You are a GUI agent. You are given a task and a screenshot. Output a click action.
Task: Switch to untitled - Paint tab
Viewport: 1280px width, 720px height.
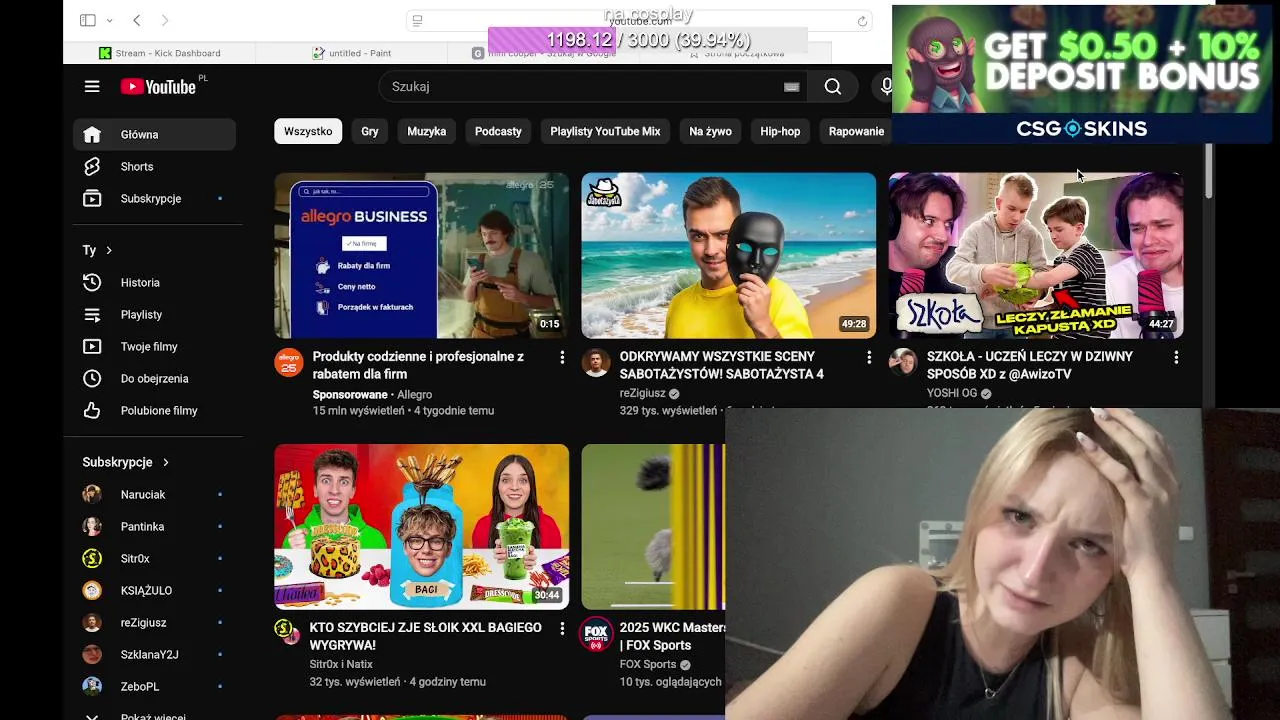(x=352, y=53)
